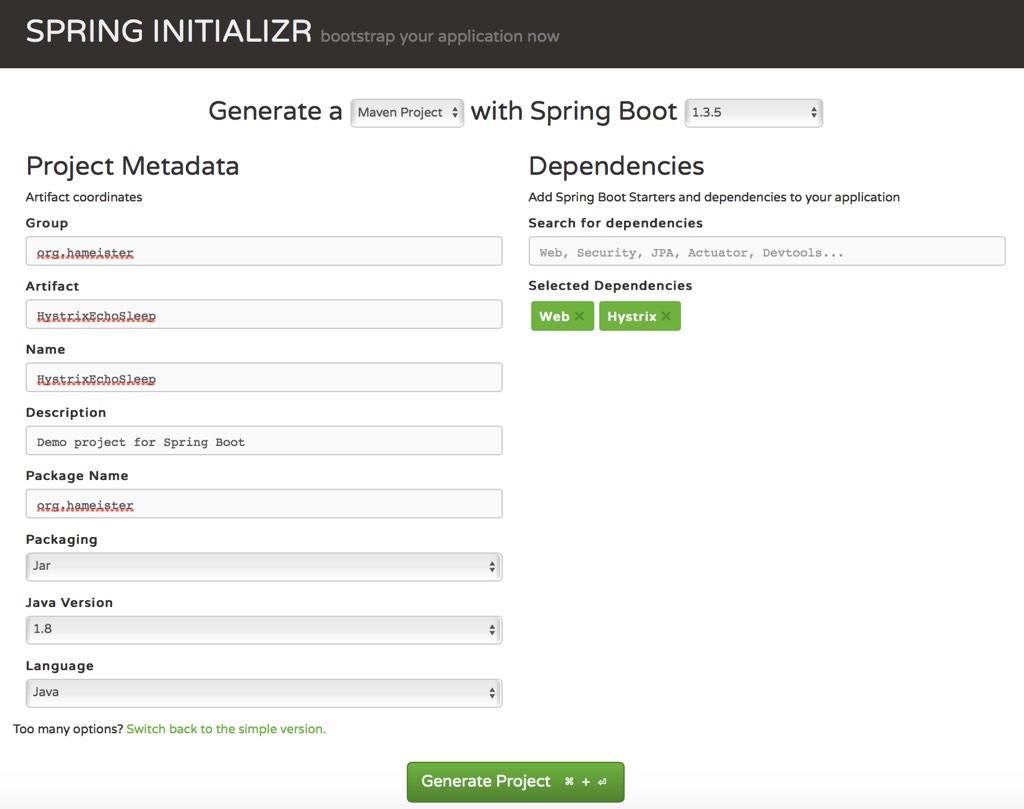Select the Name input field

[264, 378]
